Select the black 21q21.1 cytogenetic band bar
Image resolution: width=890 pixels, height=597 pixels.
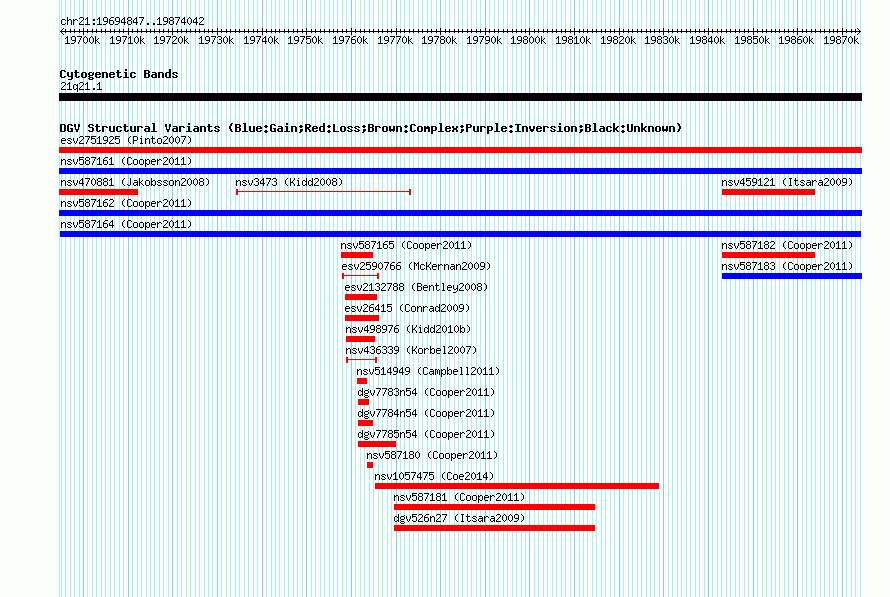click(460, 97)
